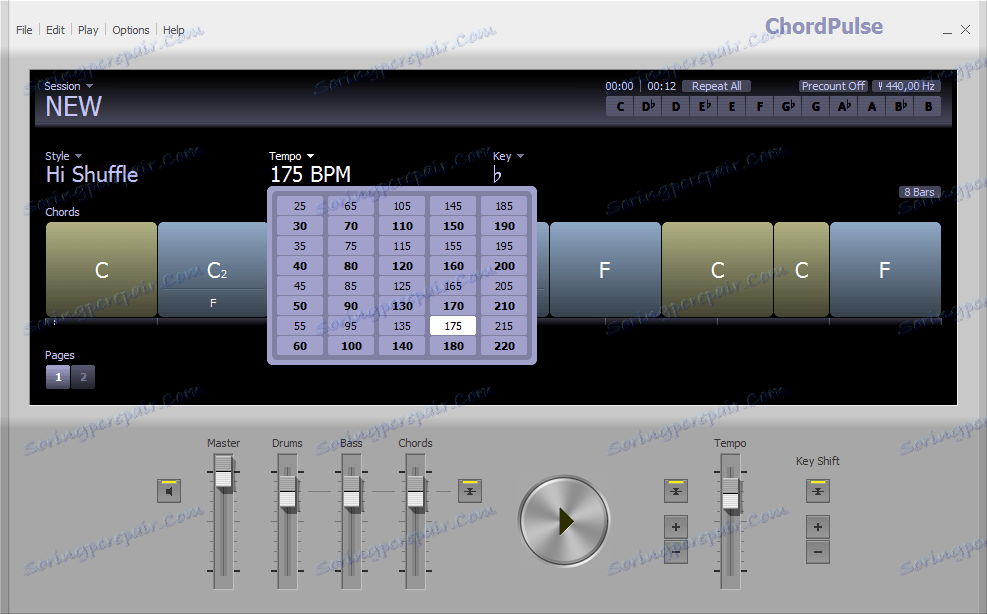
Task: Choose tempo 180 in tempo grid
Action: (x=453, y=346)
